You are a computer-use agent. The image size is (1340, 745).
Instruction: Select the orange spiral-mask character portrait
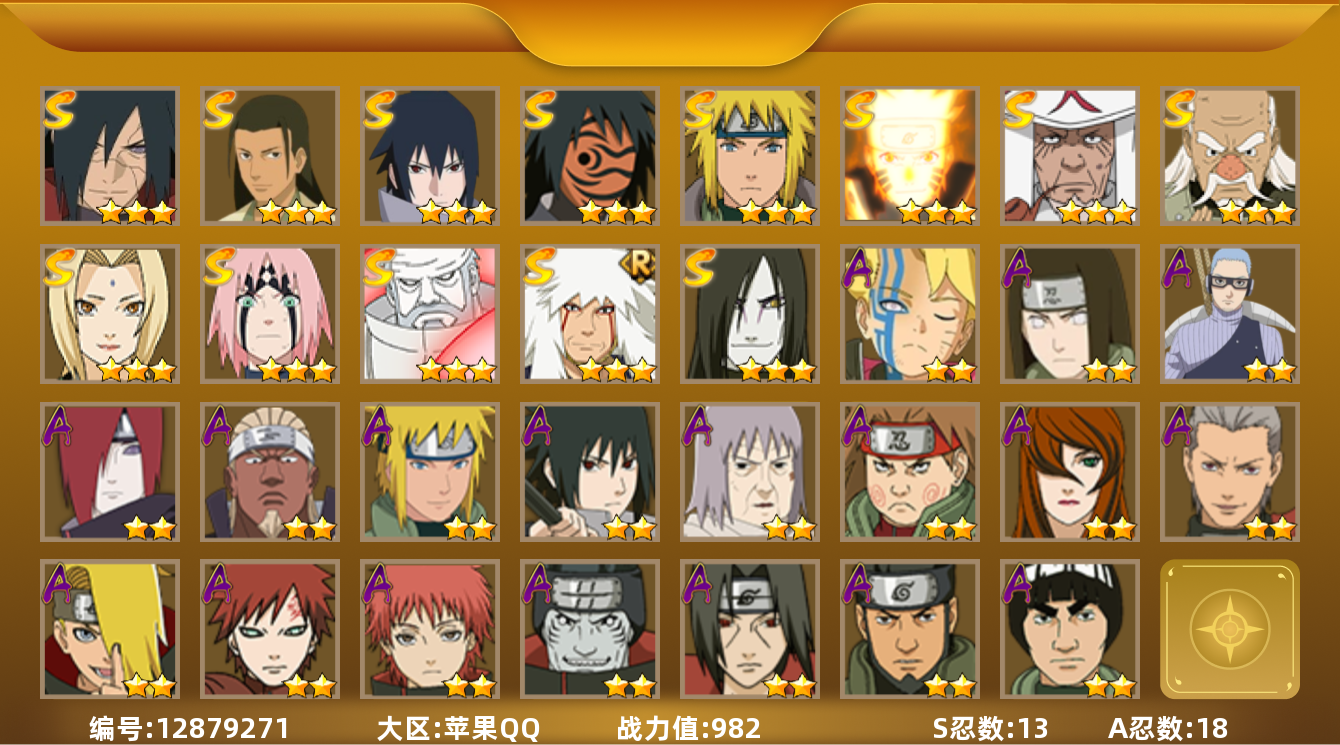pos(590,156)
